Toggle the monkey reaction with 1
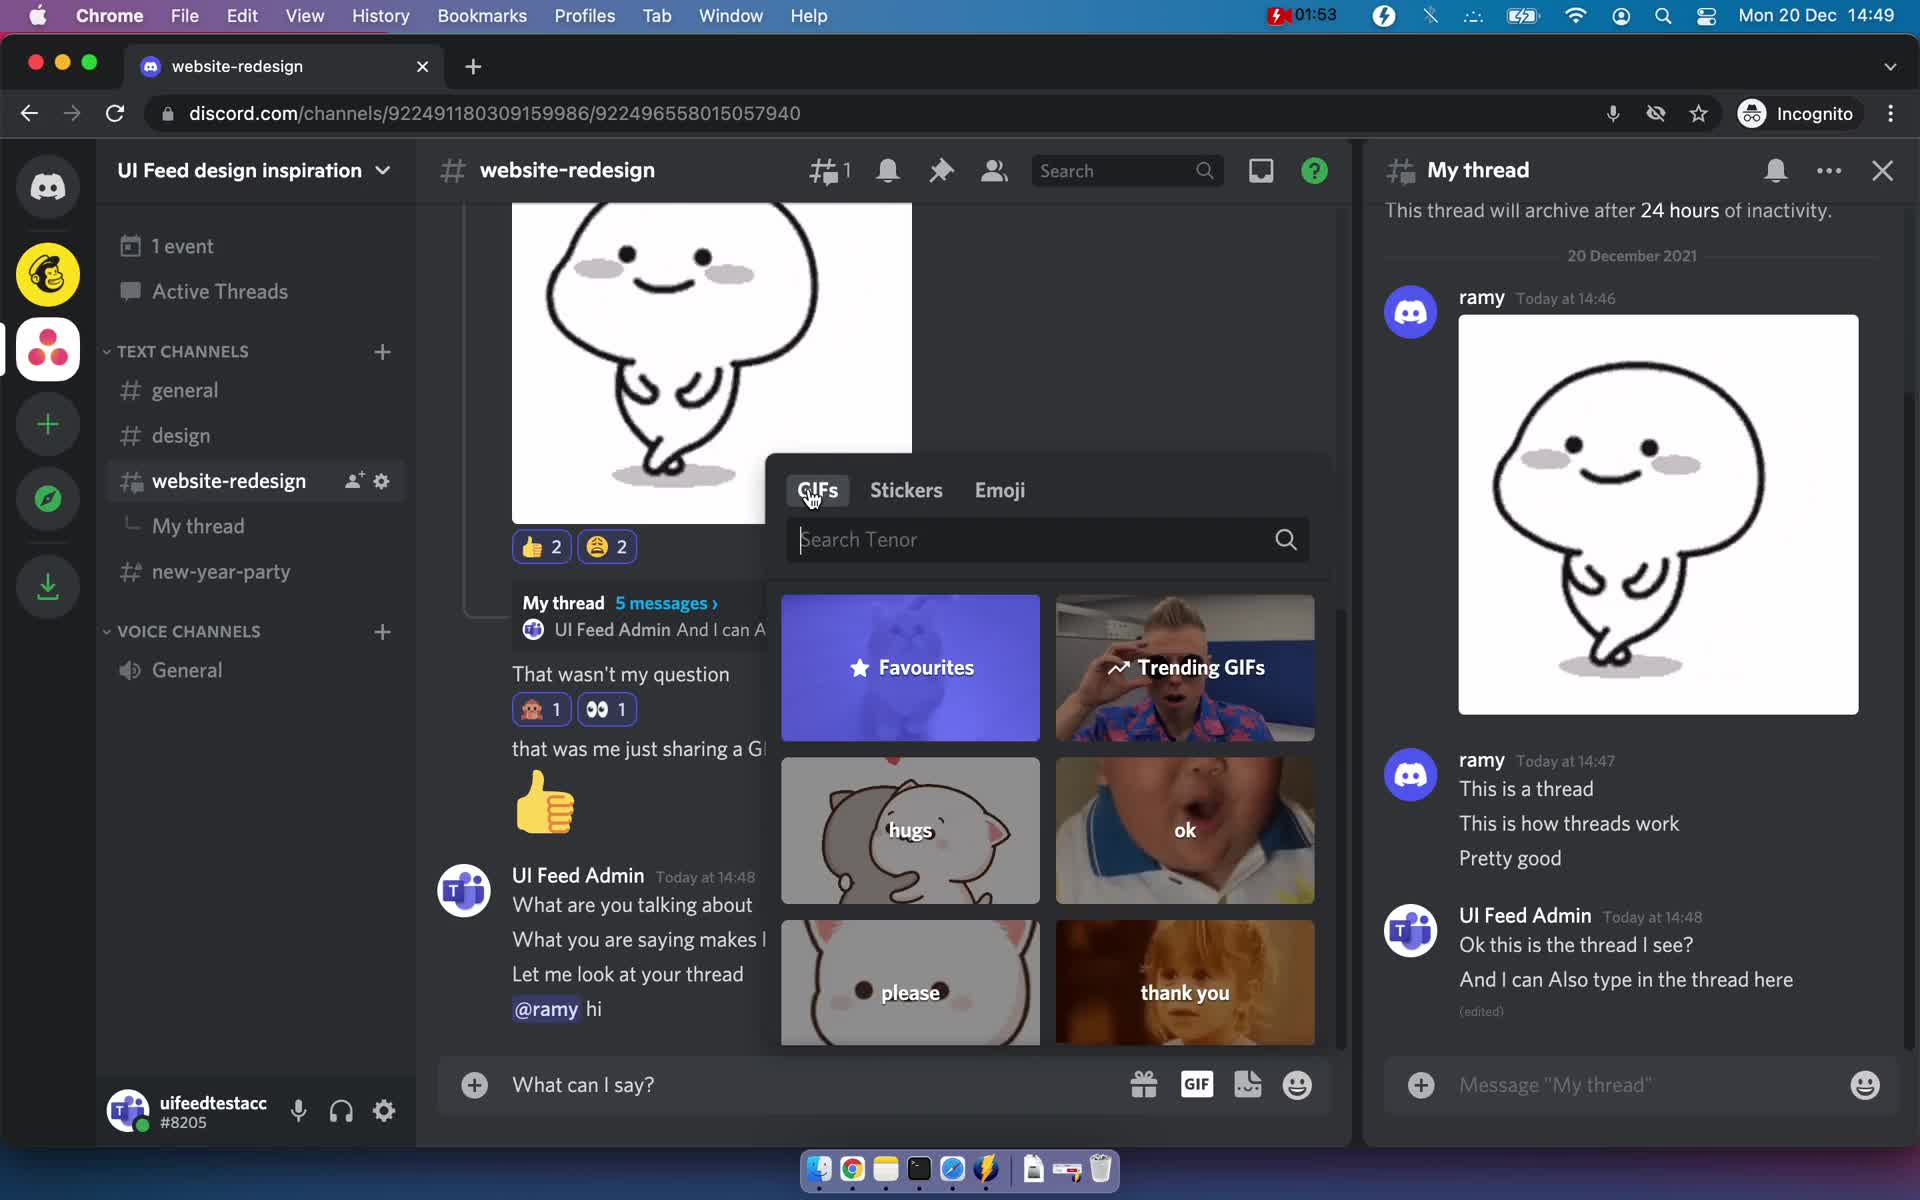 (x=541, y=710)
